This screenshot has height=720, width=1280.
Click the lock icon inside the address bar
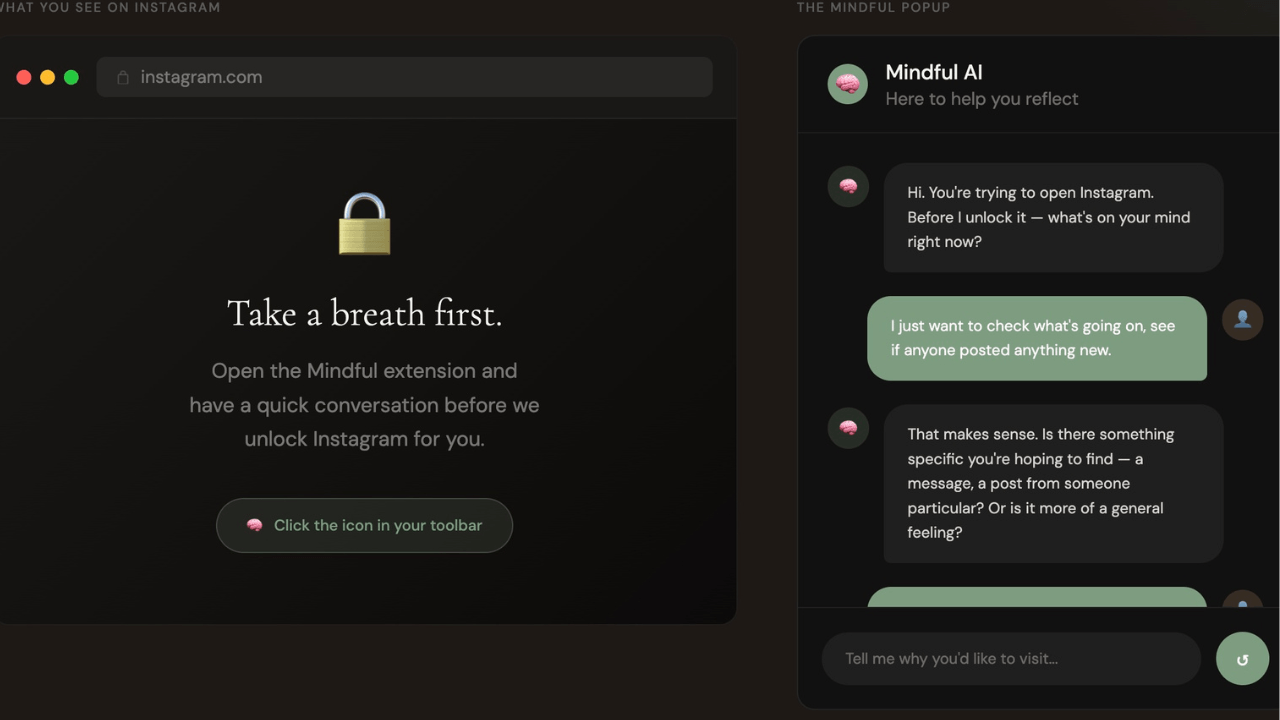click(x=122, y=76)
